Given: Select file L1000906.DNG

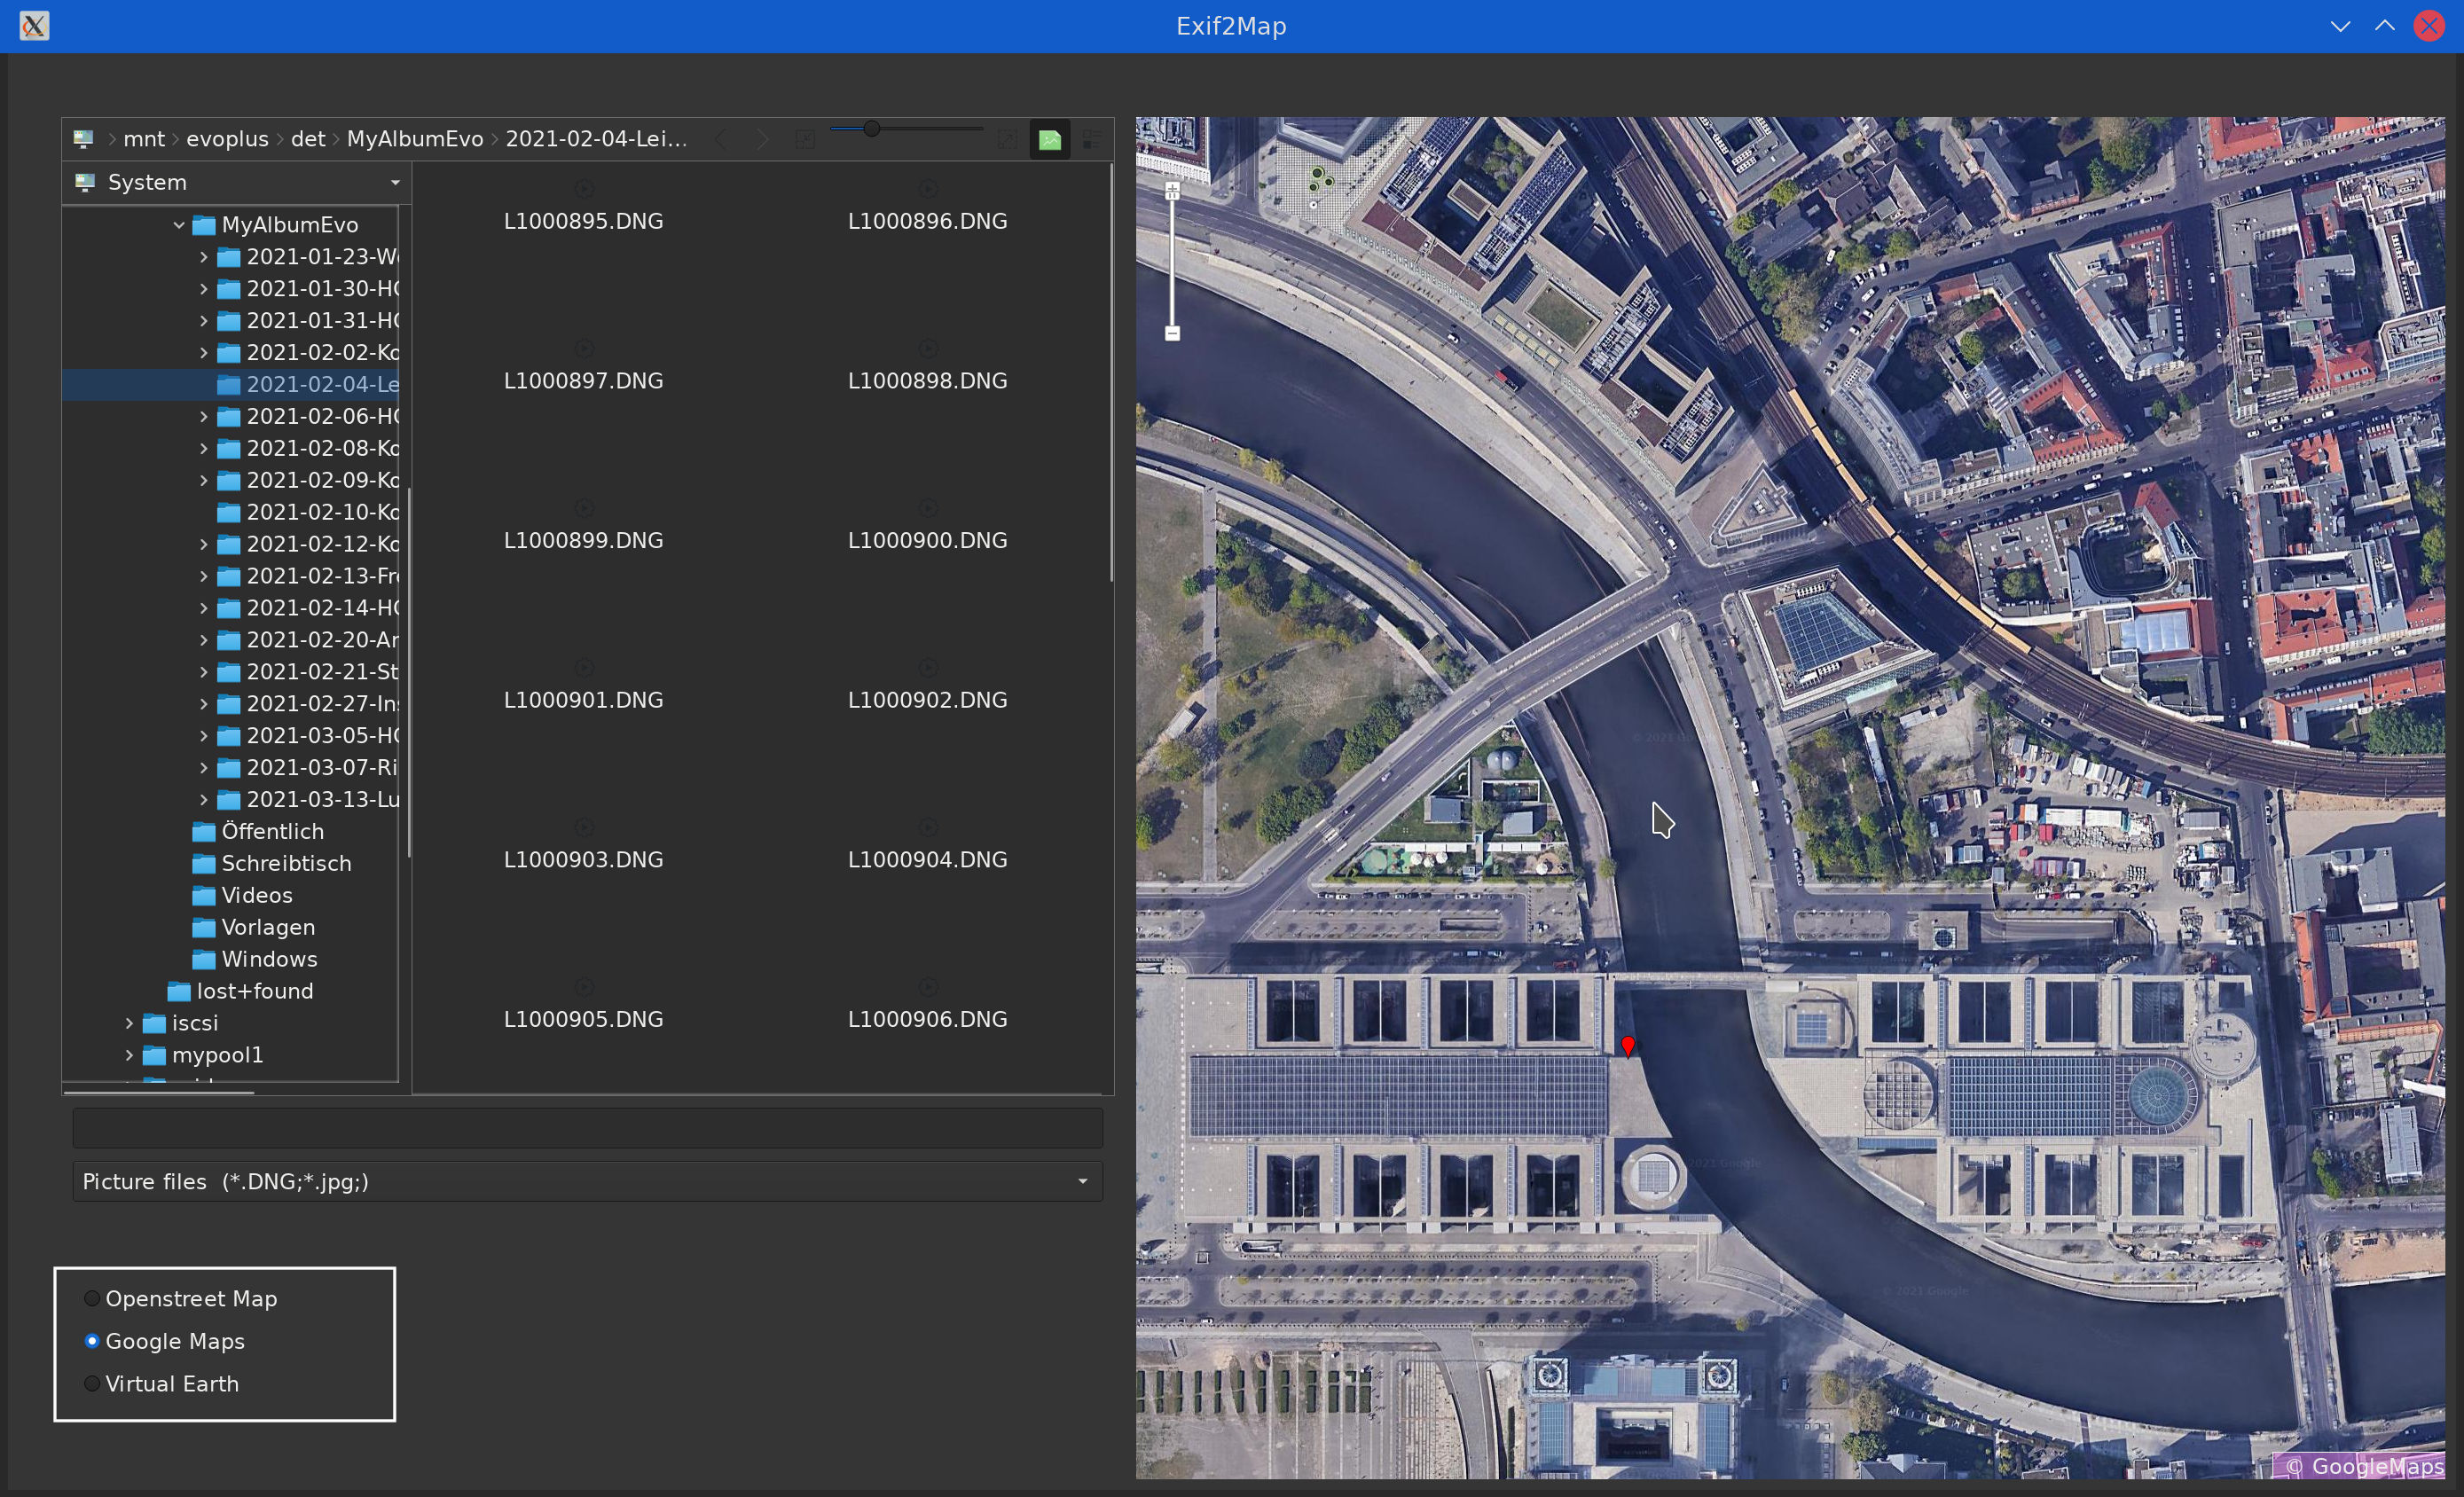Looking at the screenshot, I should tap(928, 1020).
